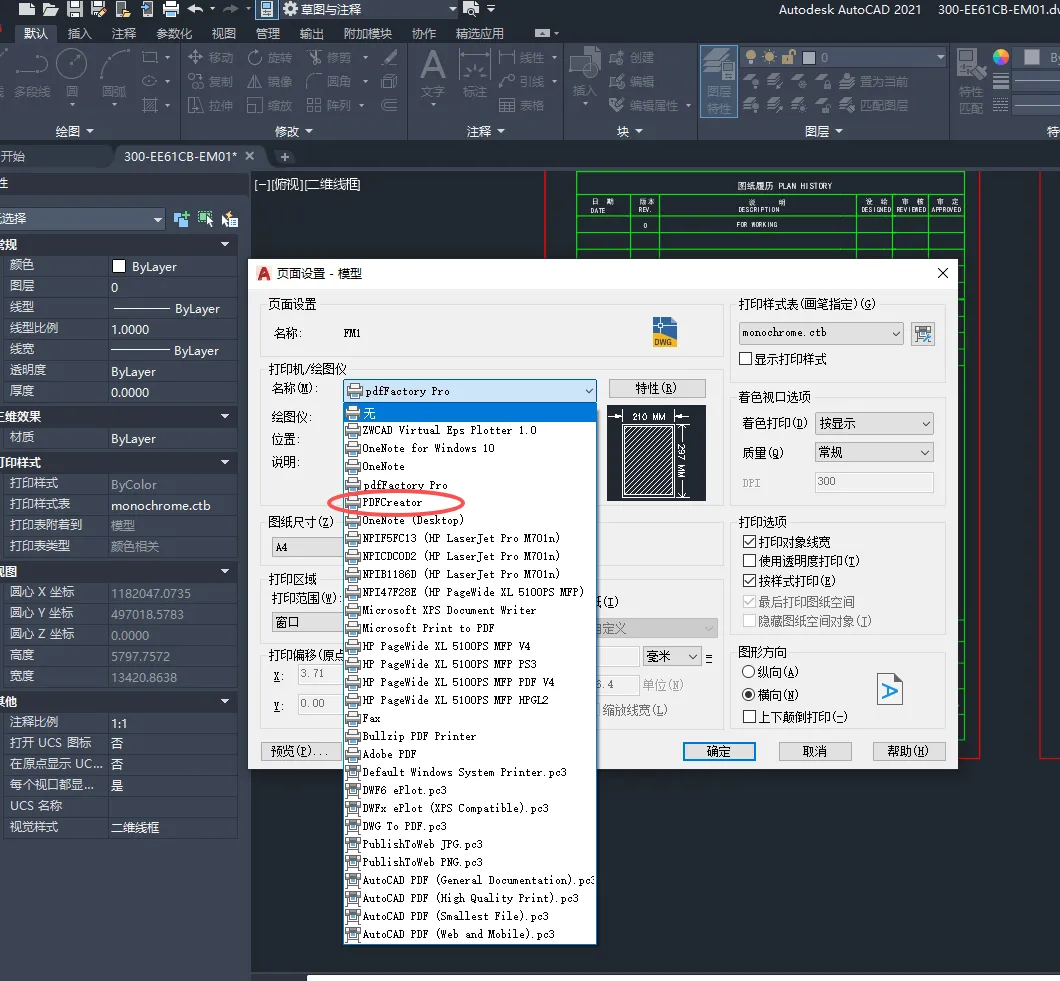
Task: Open the 视图 ribbon tab
Action: coord(224,33)
